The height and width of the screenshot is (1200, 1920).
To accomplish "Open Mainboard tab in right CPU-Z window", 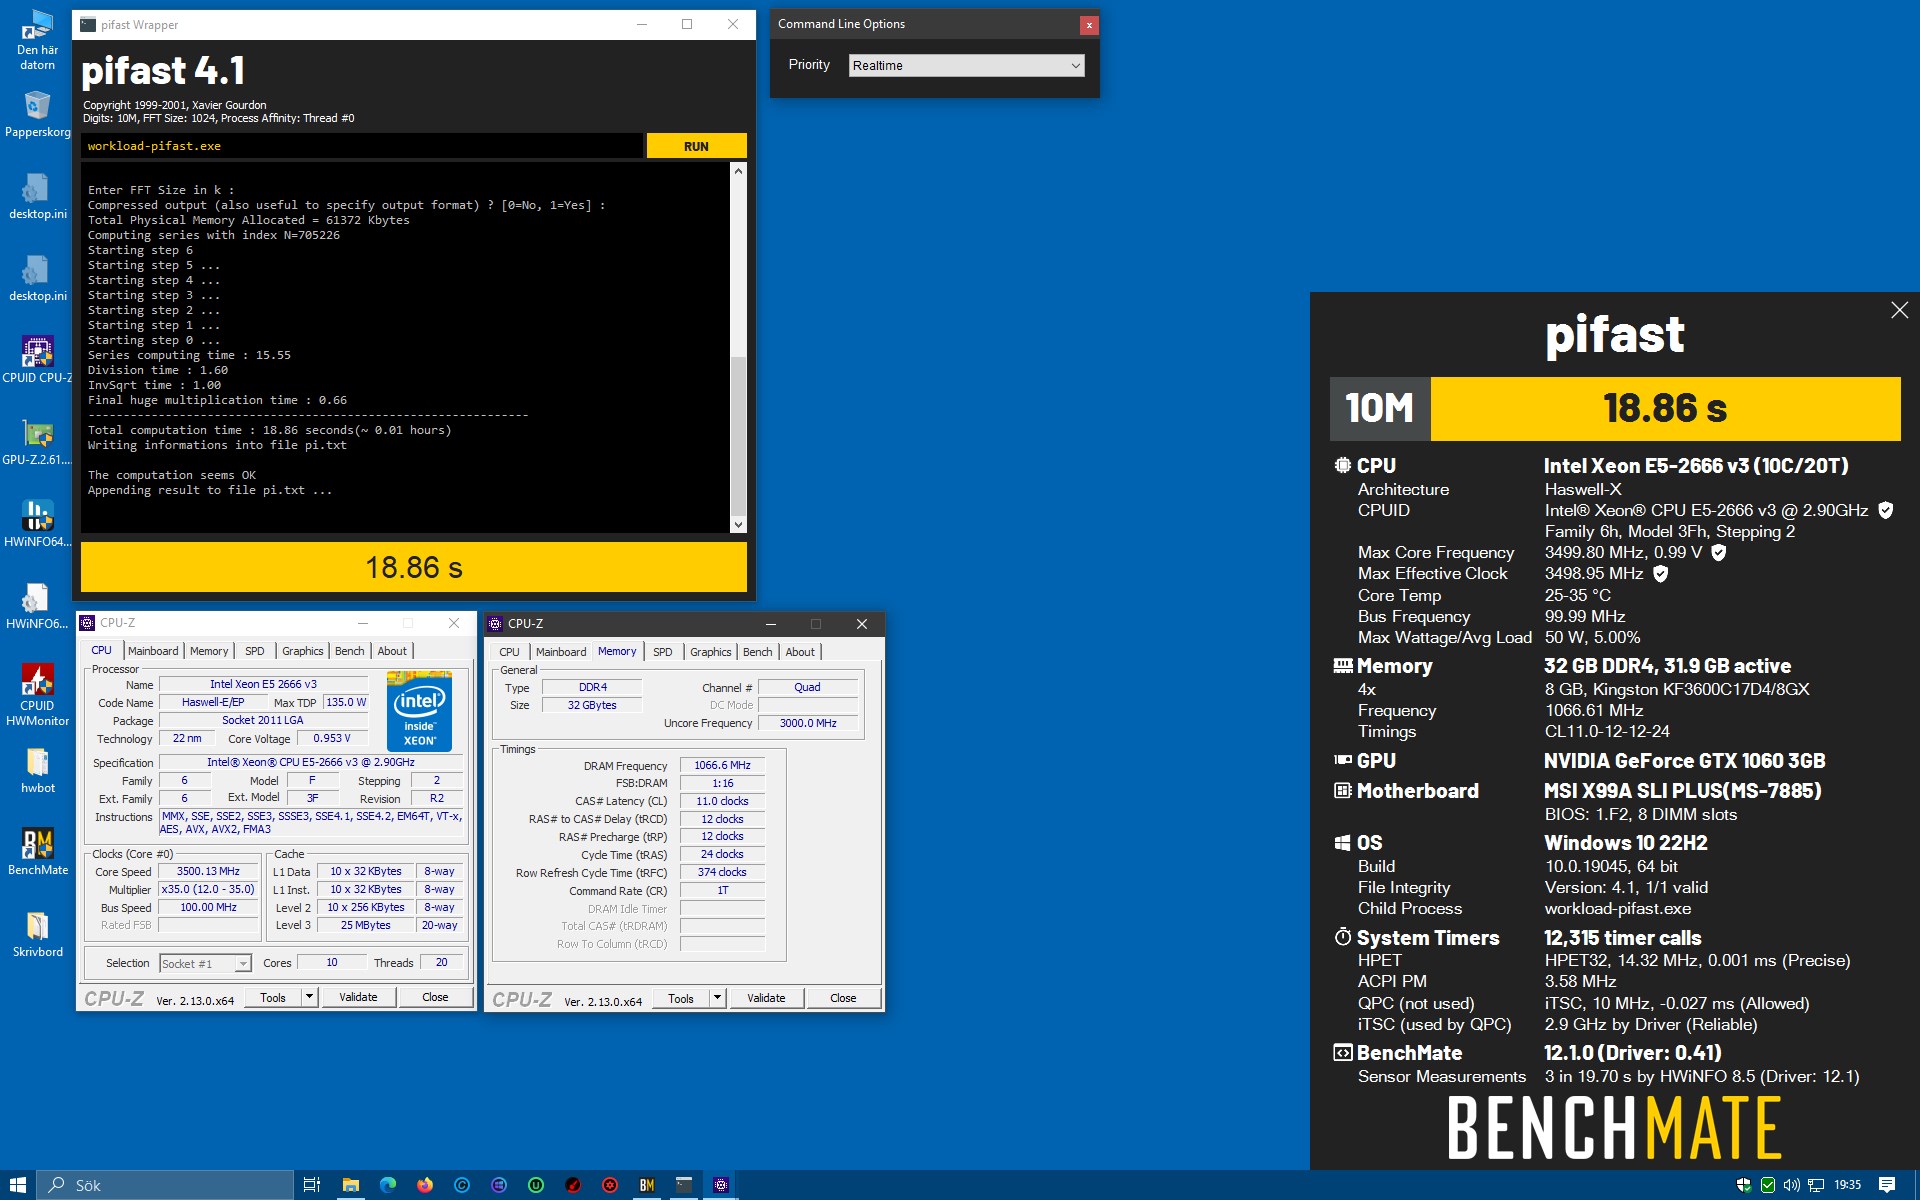I will click(x=561, y=652).
